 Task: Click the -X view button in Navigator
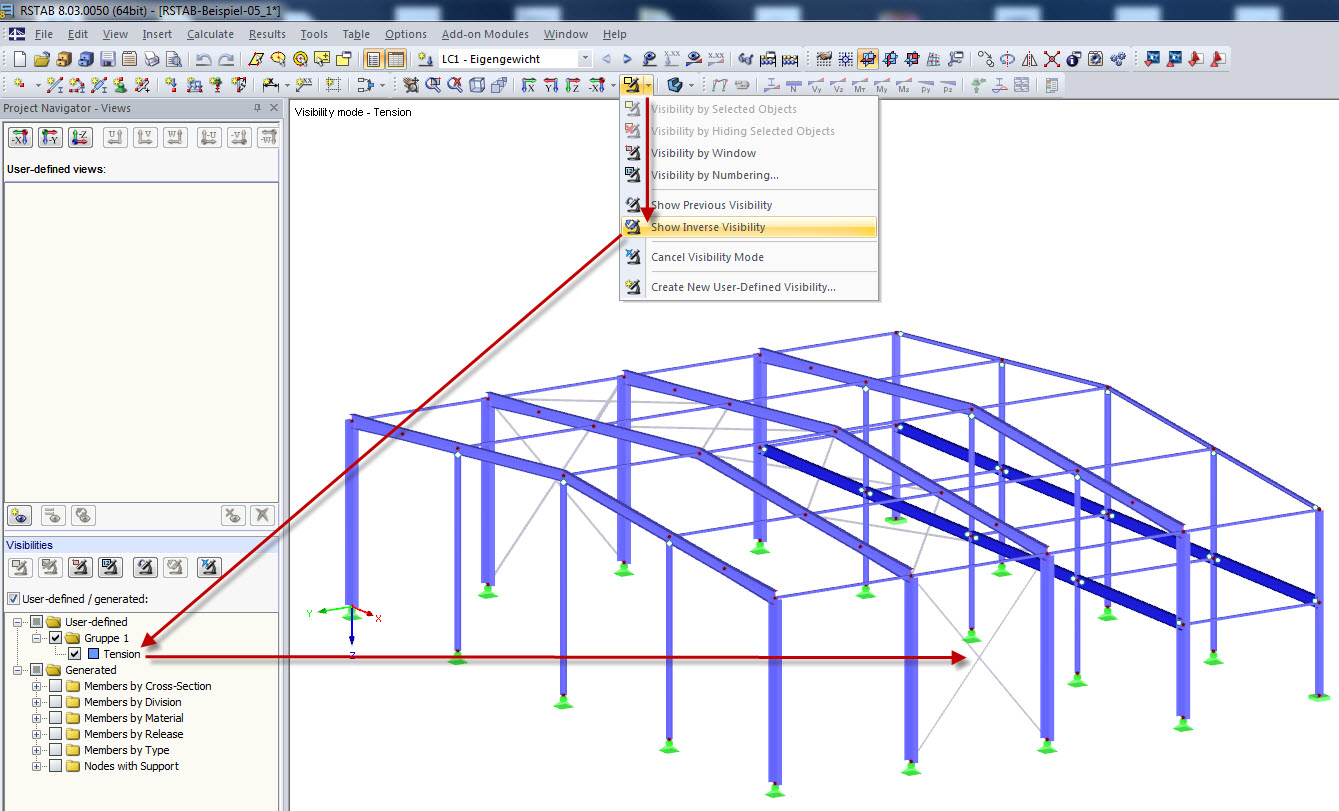pyautogui.click(x=20, y=137)
